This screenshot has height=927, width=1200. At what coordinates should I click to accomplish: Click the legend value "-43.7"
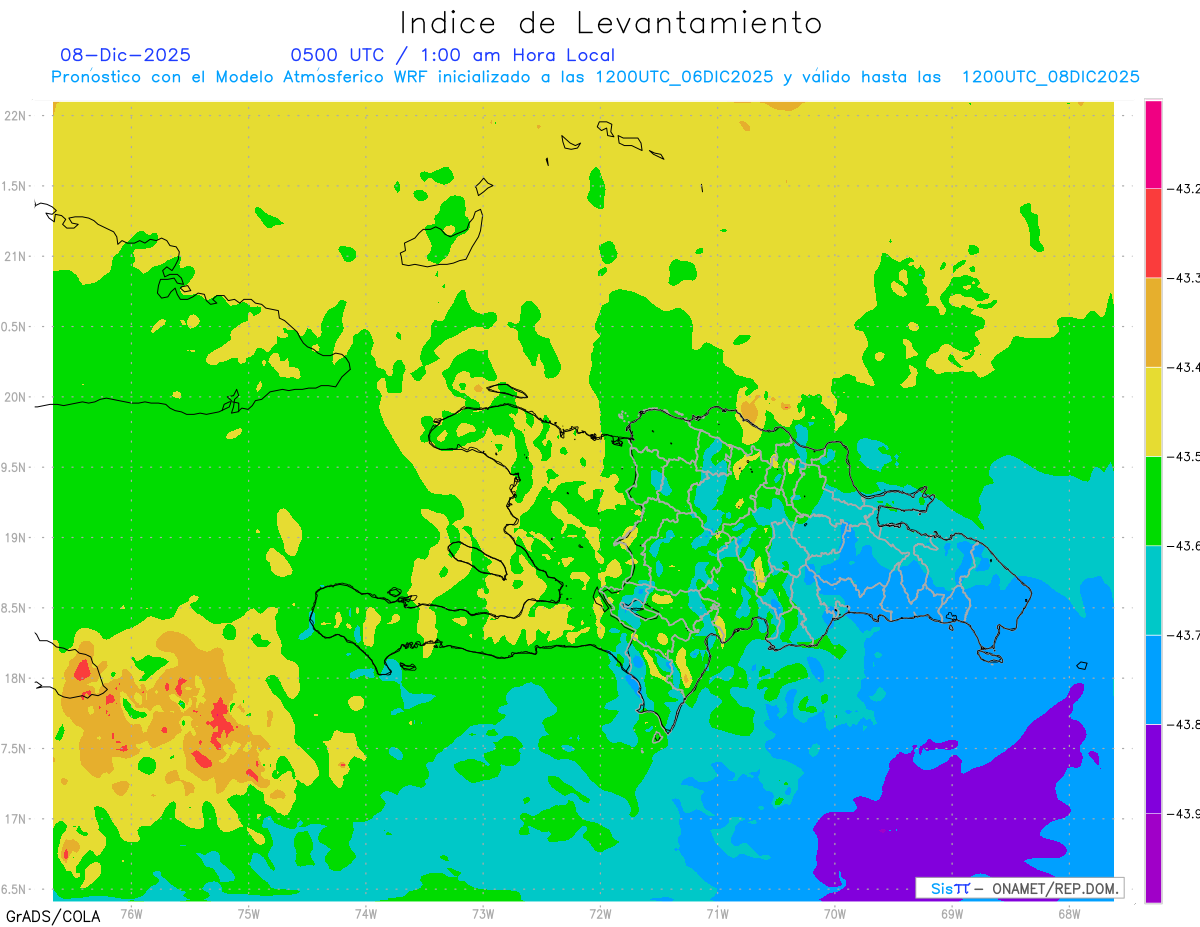(x=1185, y=635)
